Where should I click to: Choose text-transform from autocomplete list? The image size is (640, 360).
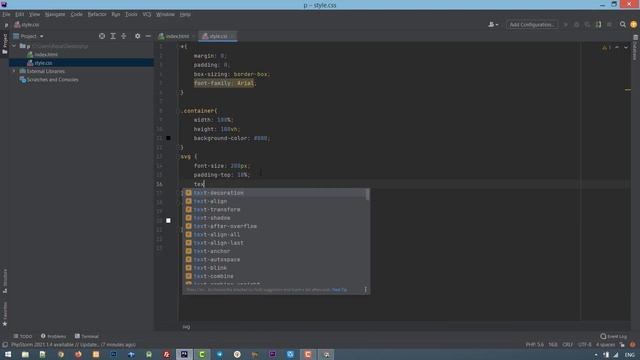pos(274,209)
